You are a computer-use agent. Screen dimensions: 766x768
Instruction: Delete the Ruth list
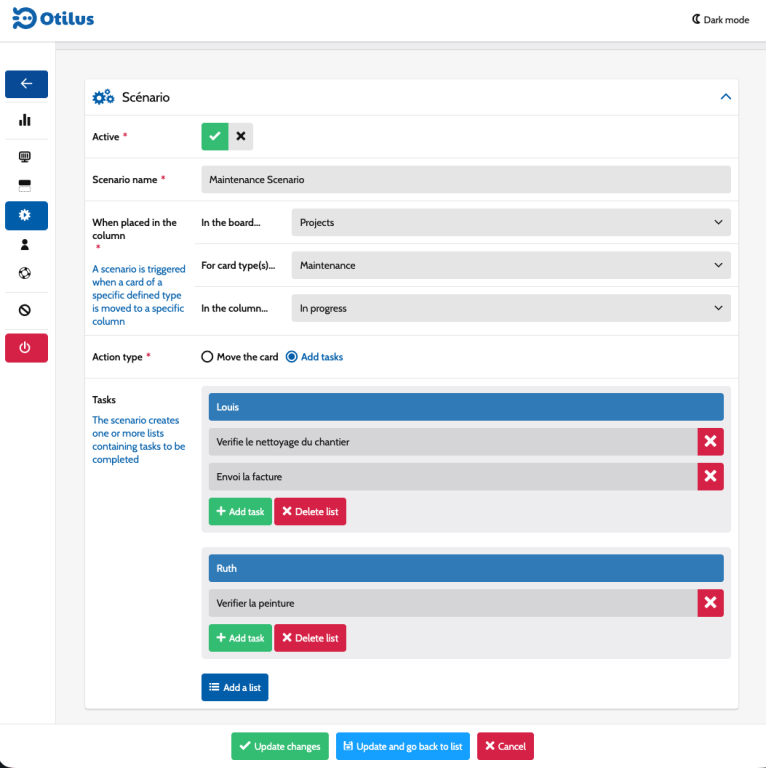click(x=310, y=638)
